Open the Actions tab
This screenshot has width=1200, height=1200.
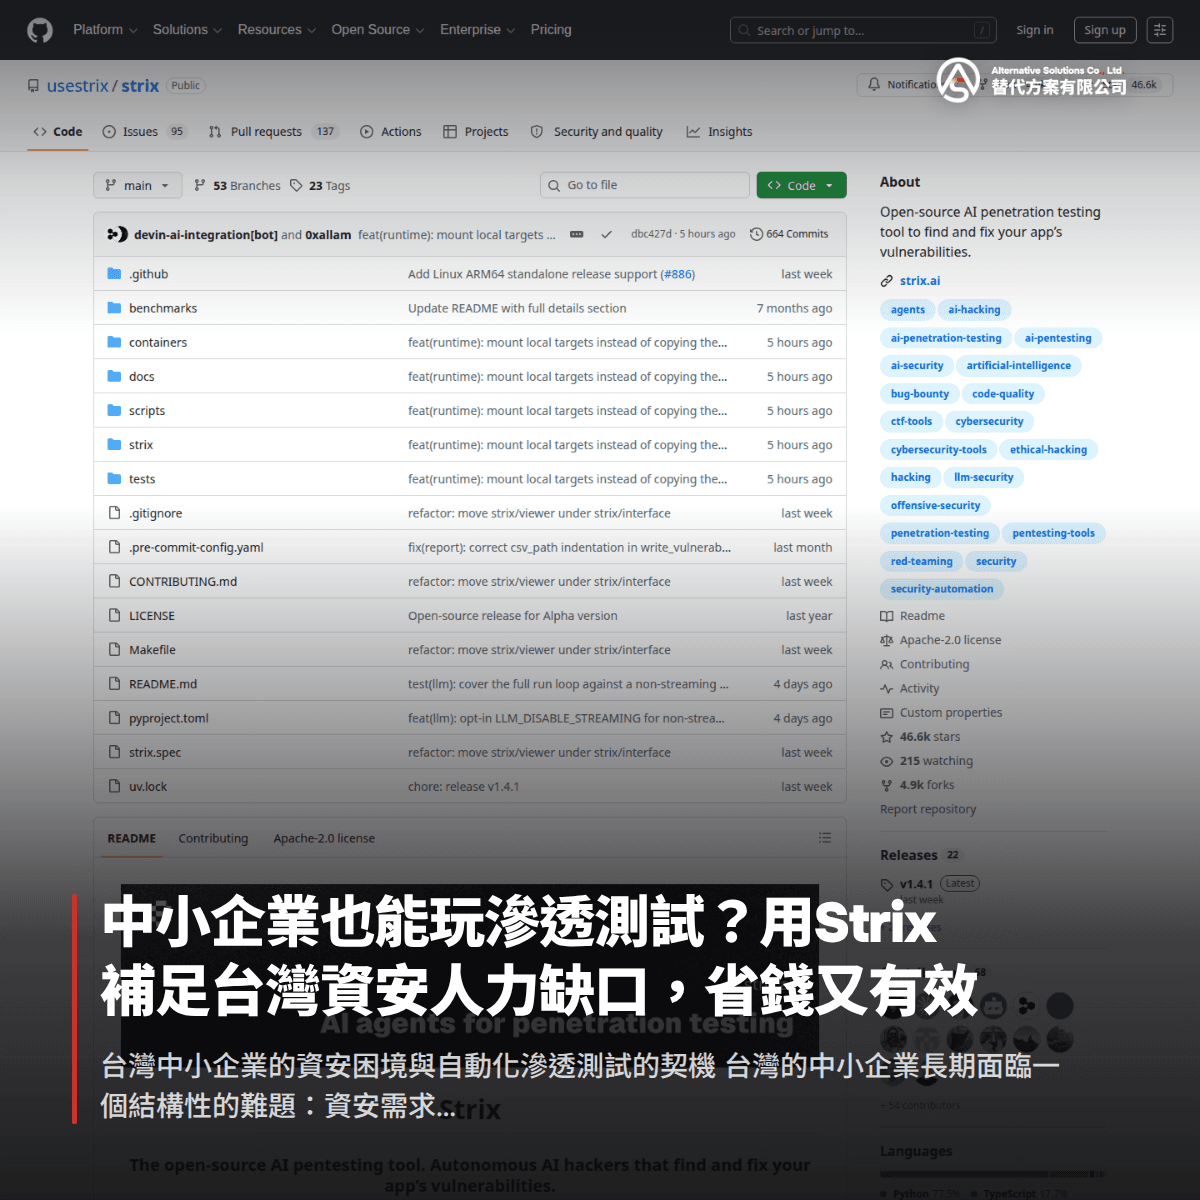[x=391, y=131]
